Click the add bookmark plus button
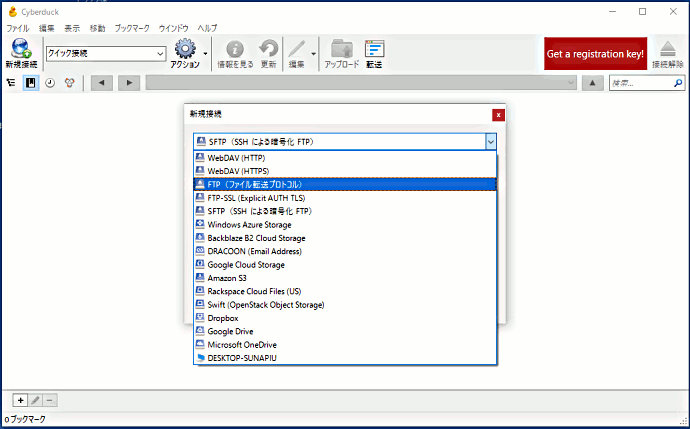The image size is (690, 429). pyautogui.click(x=20, y=400)
